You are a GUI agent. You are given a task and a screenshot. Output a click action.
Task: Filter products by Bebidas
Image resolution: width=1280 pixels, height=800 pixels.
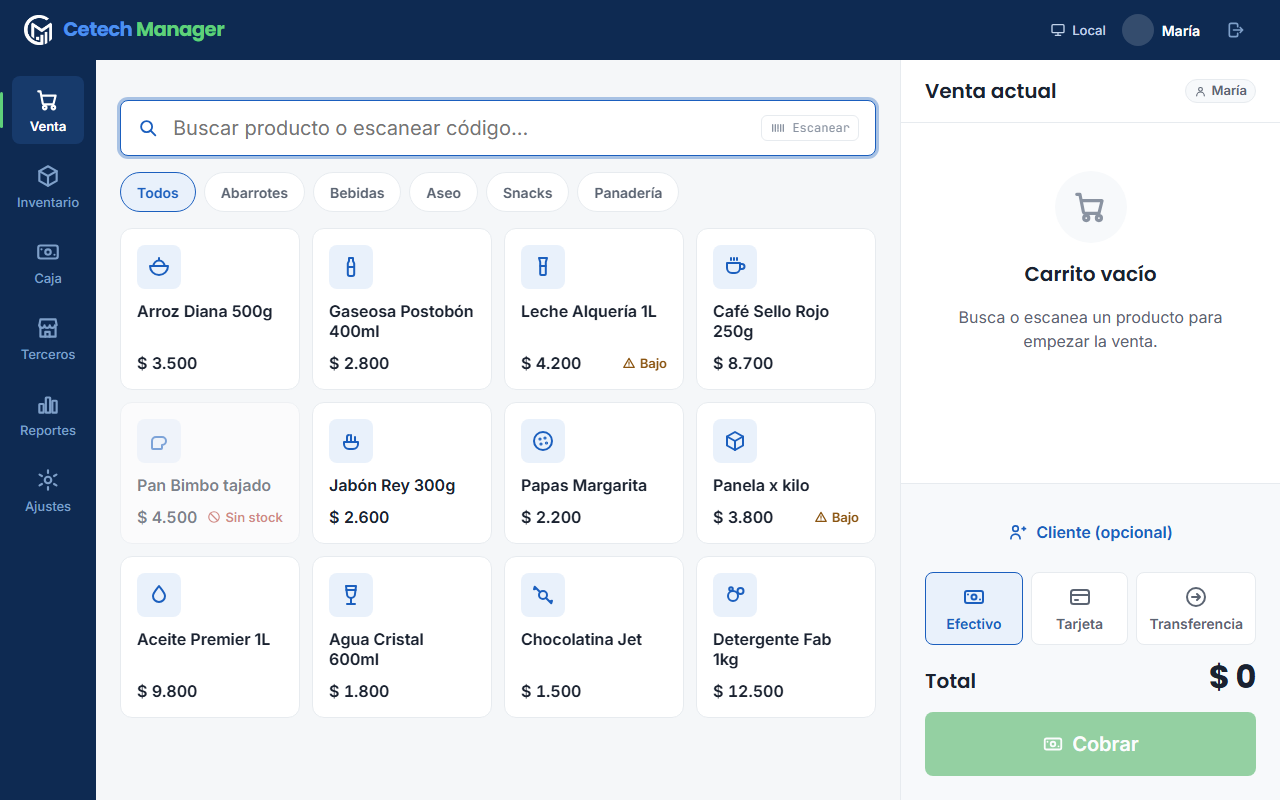[x=357, y=193]
